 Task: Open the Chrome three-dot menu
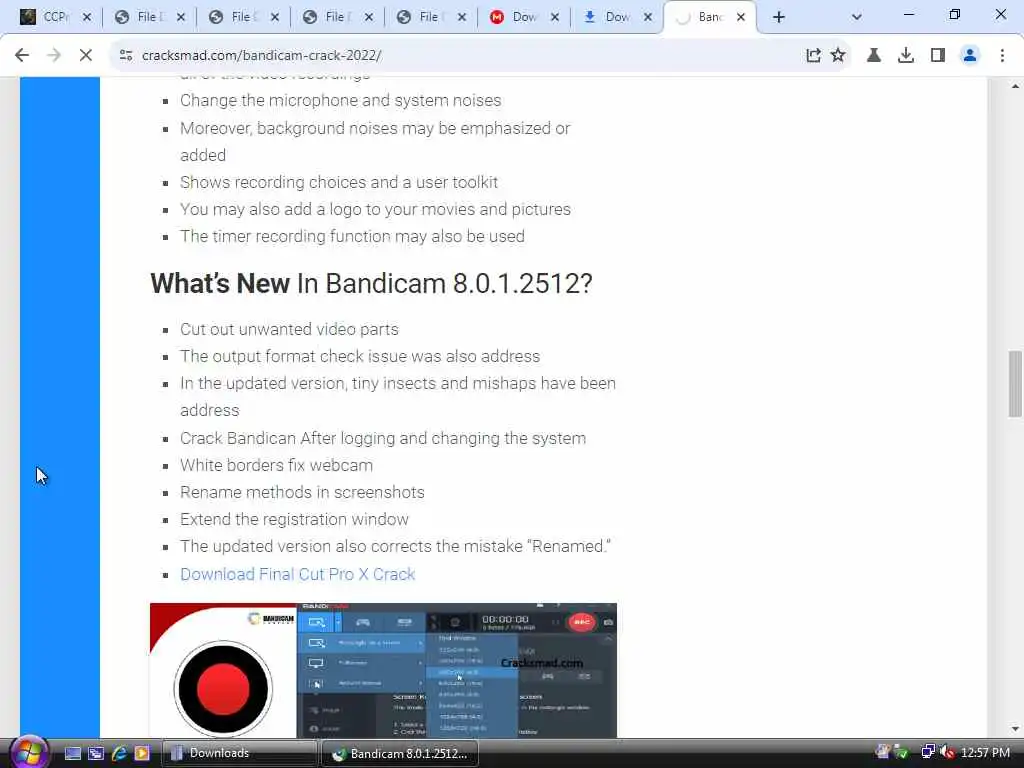(1002, 56)
